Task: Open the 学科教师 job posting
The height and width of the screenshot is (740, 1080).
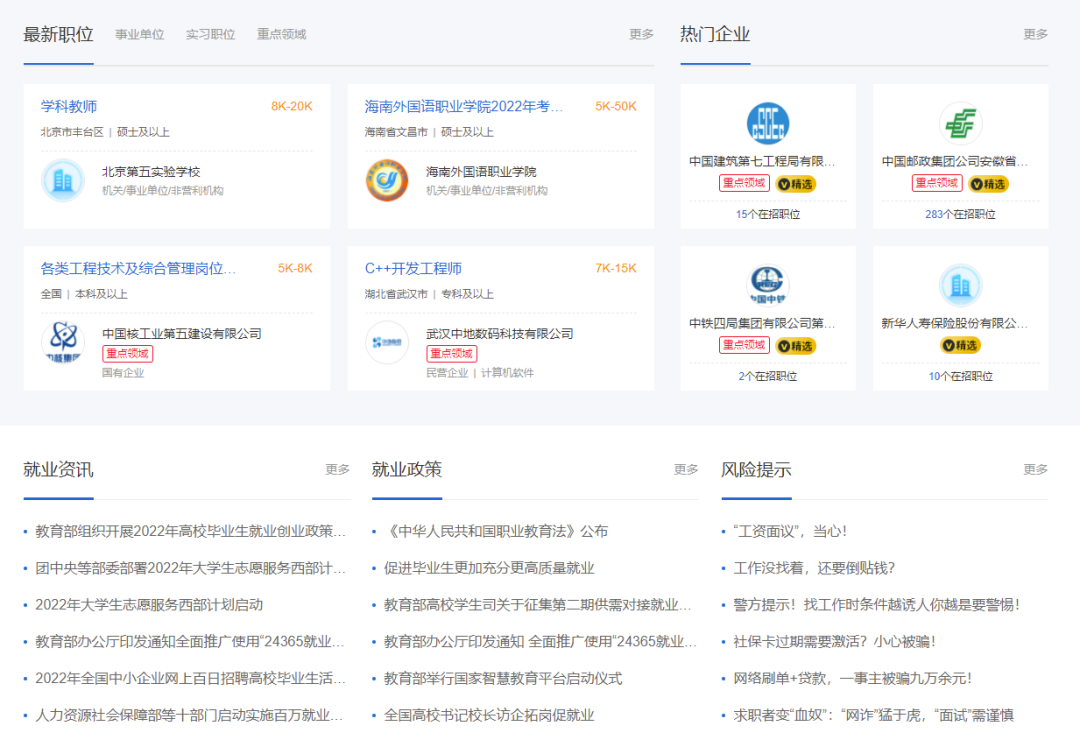Action: (69, 106)
